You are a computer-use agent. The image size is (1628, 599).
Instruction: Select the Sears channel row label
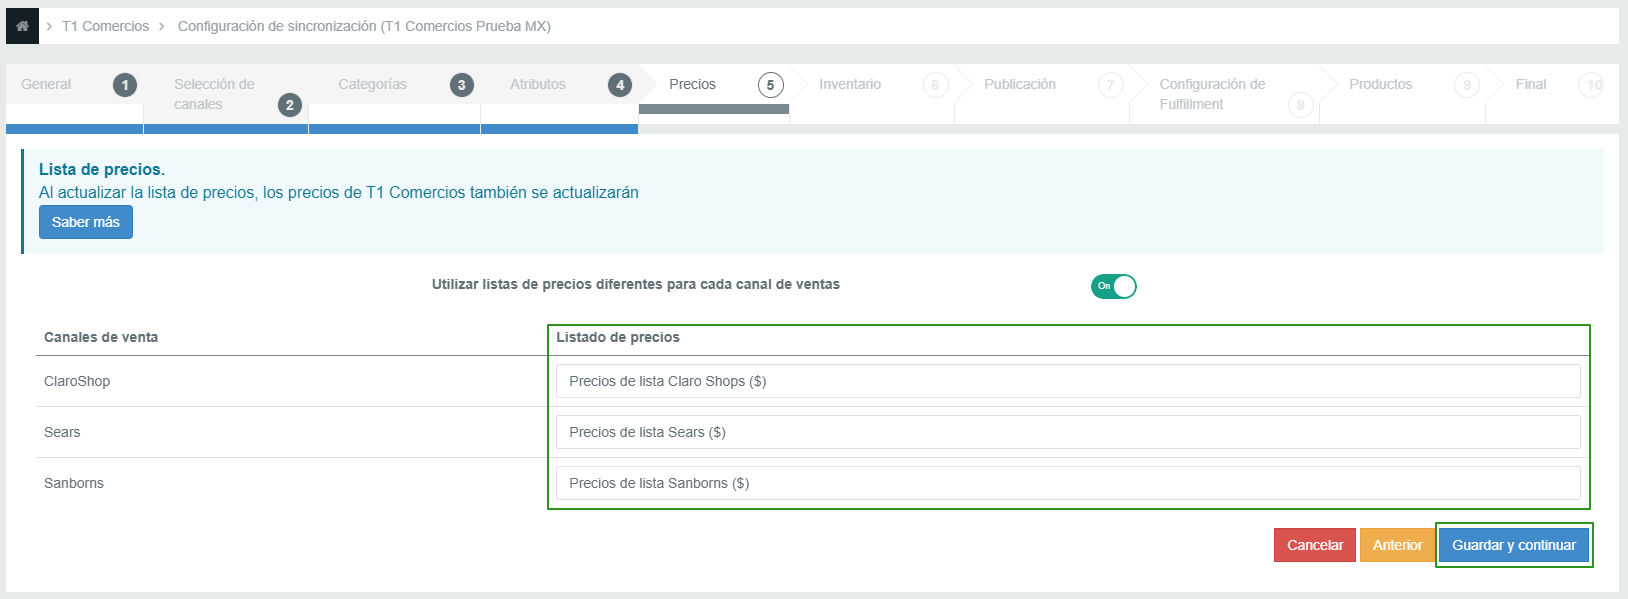click(62, 432)
